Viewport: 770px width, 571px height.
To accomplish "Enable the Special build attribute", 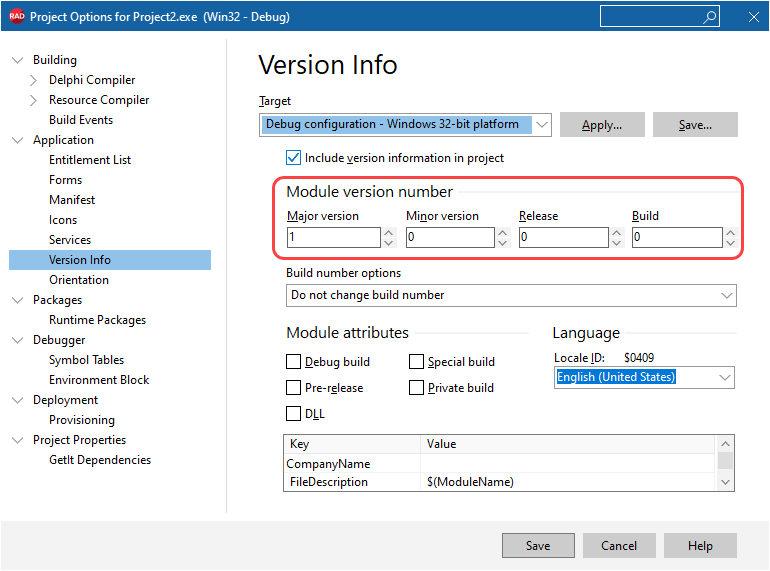I will click(x=416, y=362).
